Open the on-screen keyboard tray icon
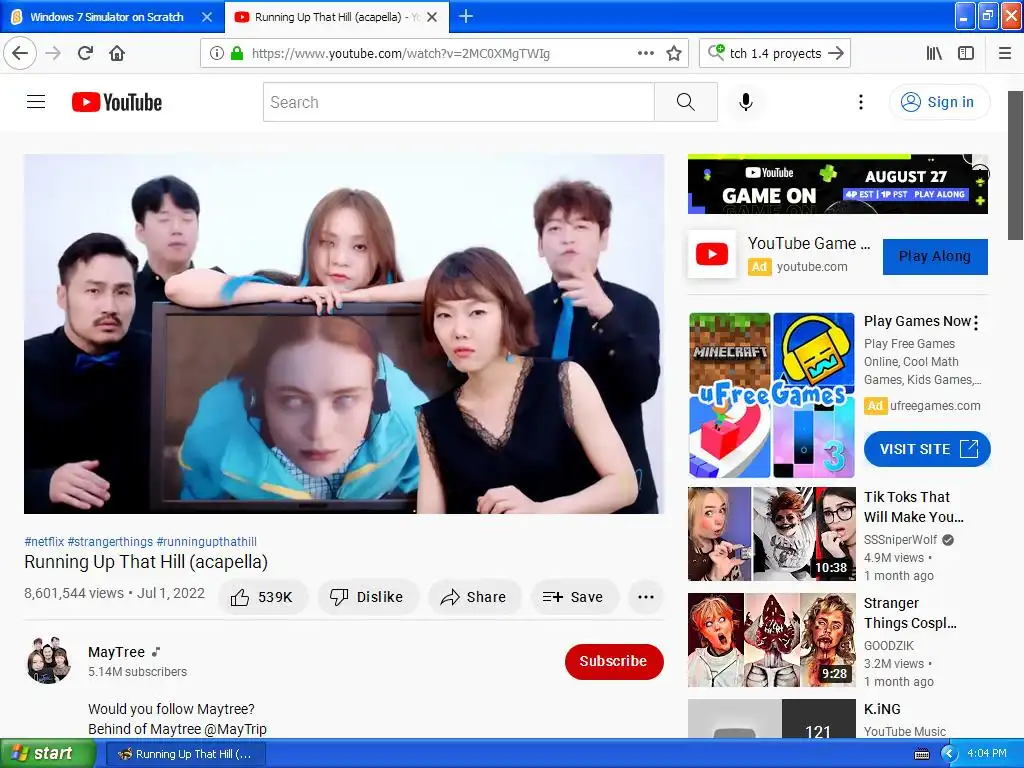Viewport: 1024px width, 768px height. point(922,754)
